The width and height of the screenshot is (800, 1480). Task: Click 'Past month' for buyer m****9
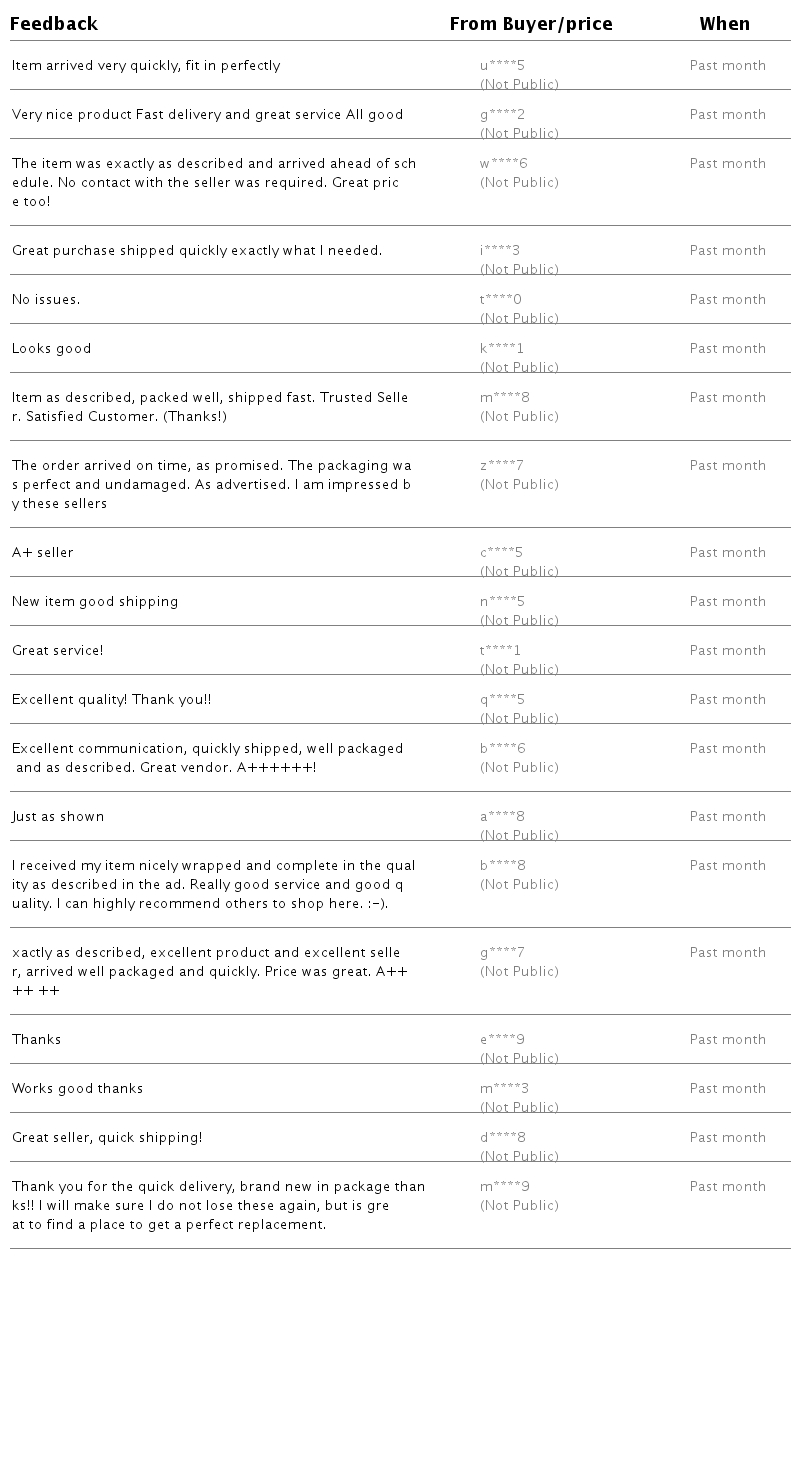[x=727, y=1187]
